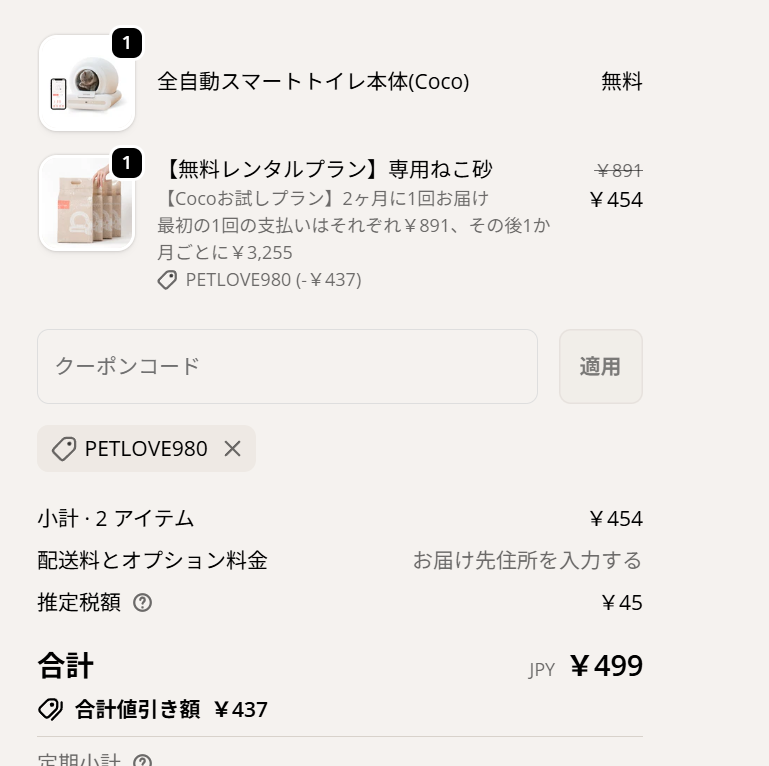Viewport: 769px width, 766px height.
Task: Open the 全自動スマートトイレ product thumbnail
Action: point(87,84)
